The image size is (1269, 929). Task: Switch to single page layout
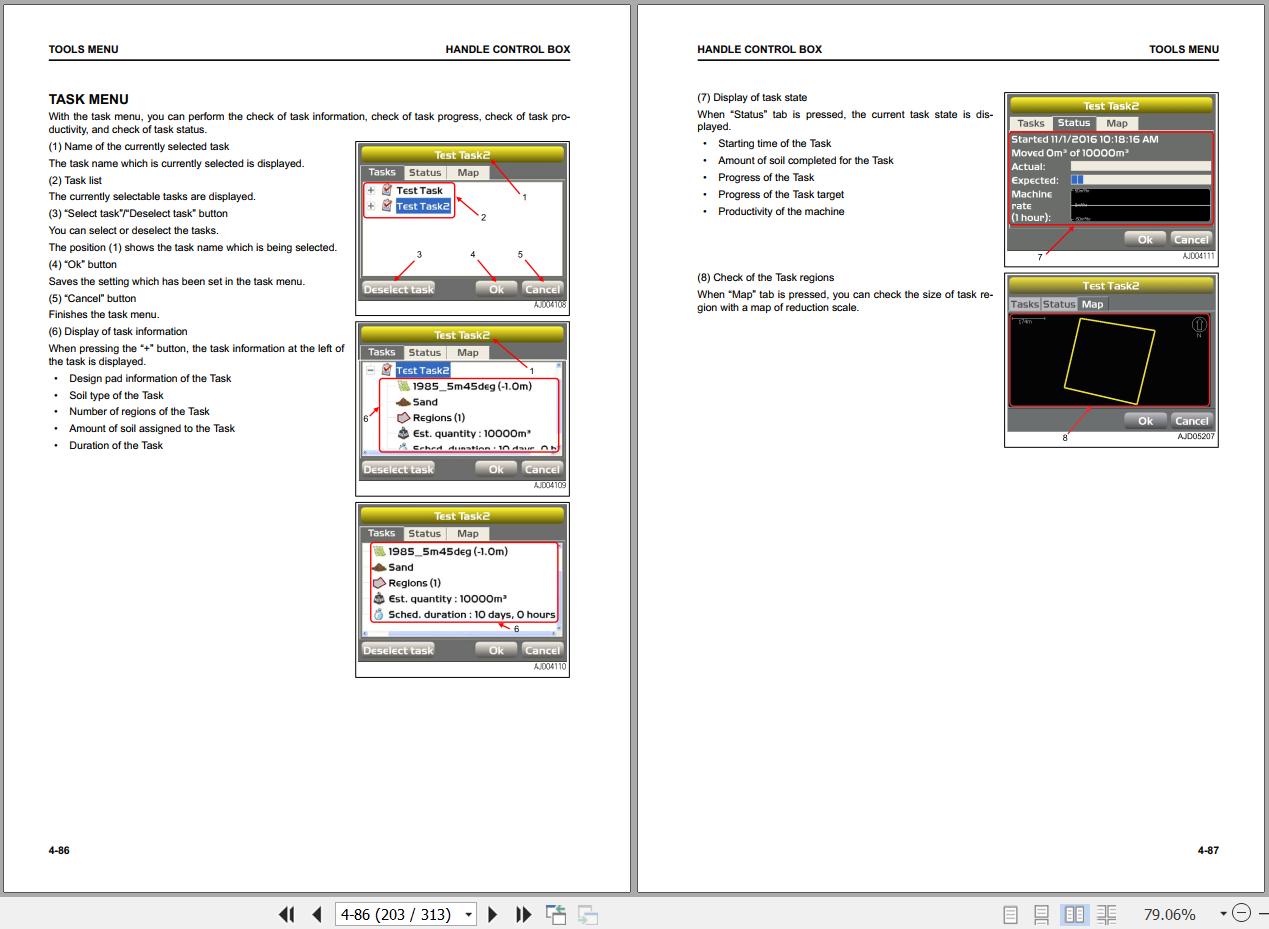(x=1010, y=914)
